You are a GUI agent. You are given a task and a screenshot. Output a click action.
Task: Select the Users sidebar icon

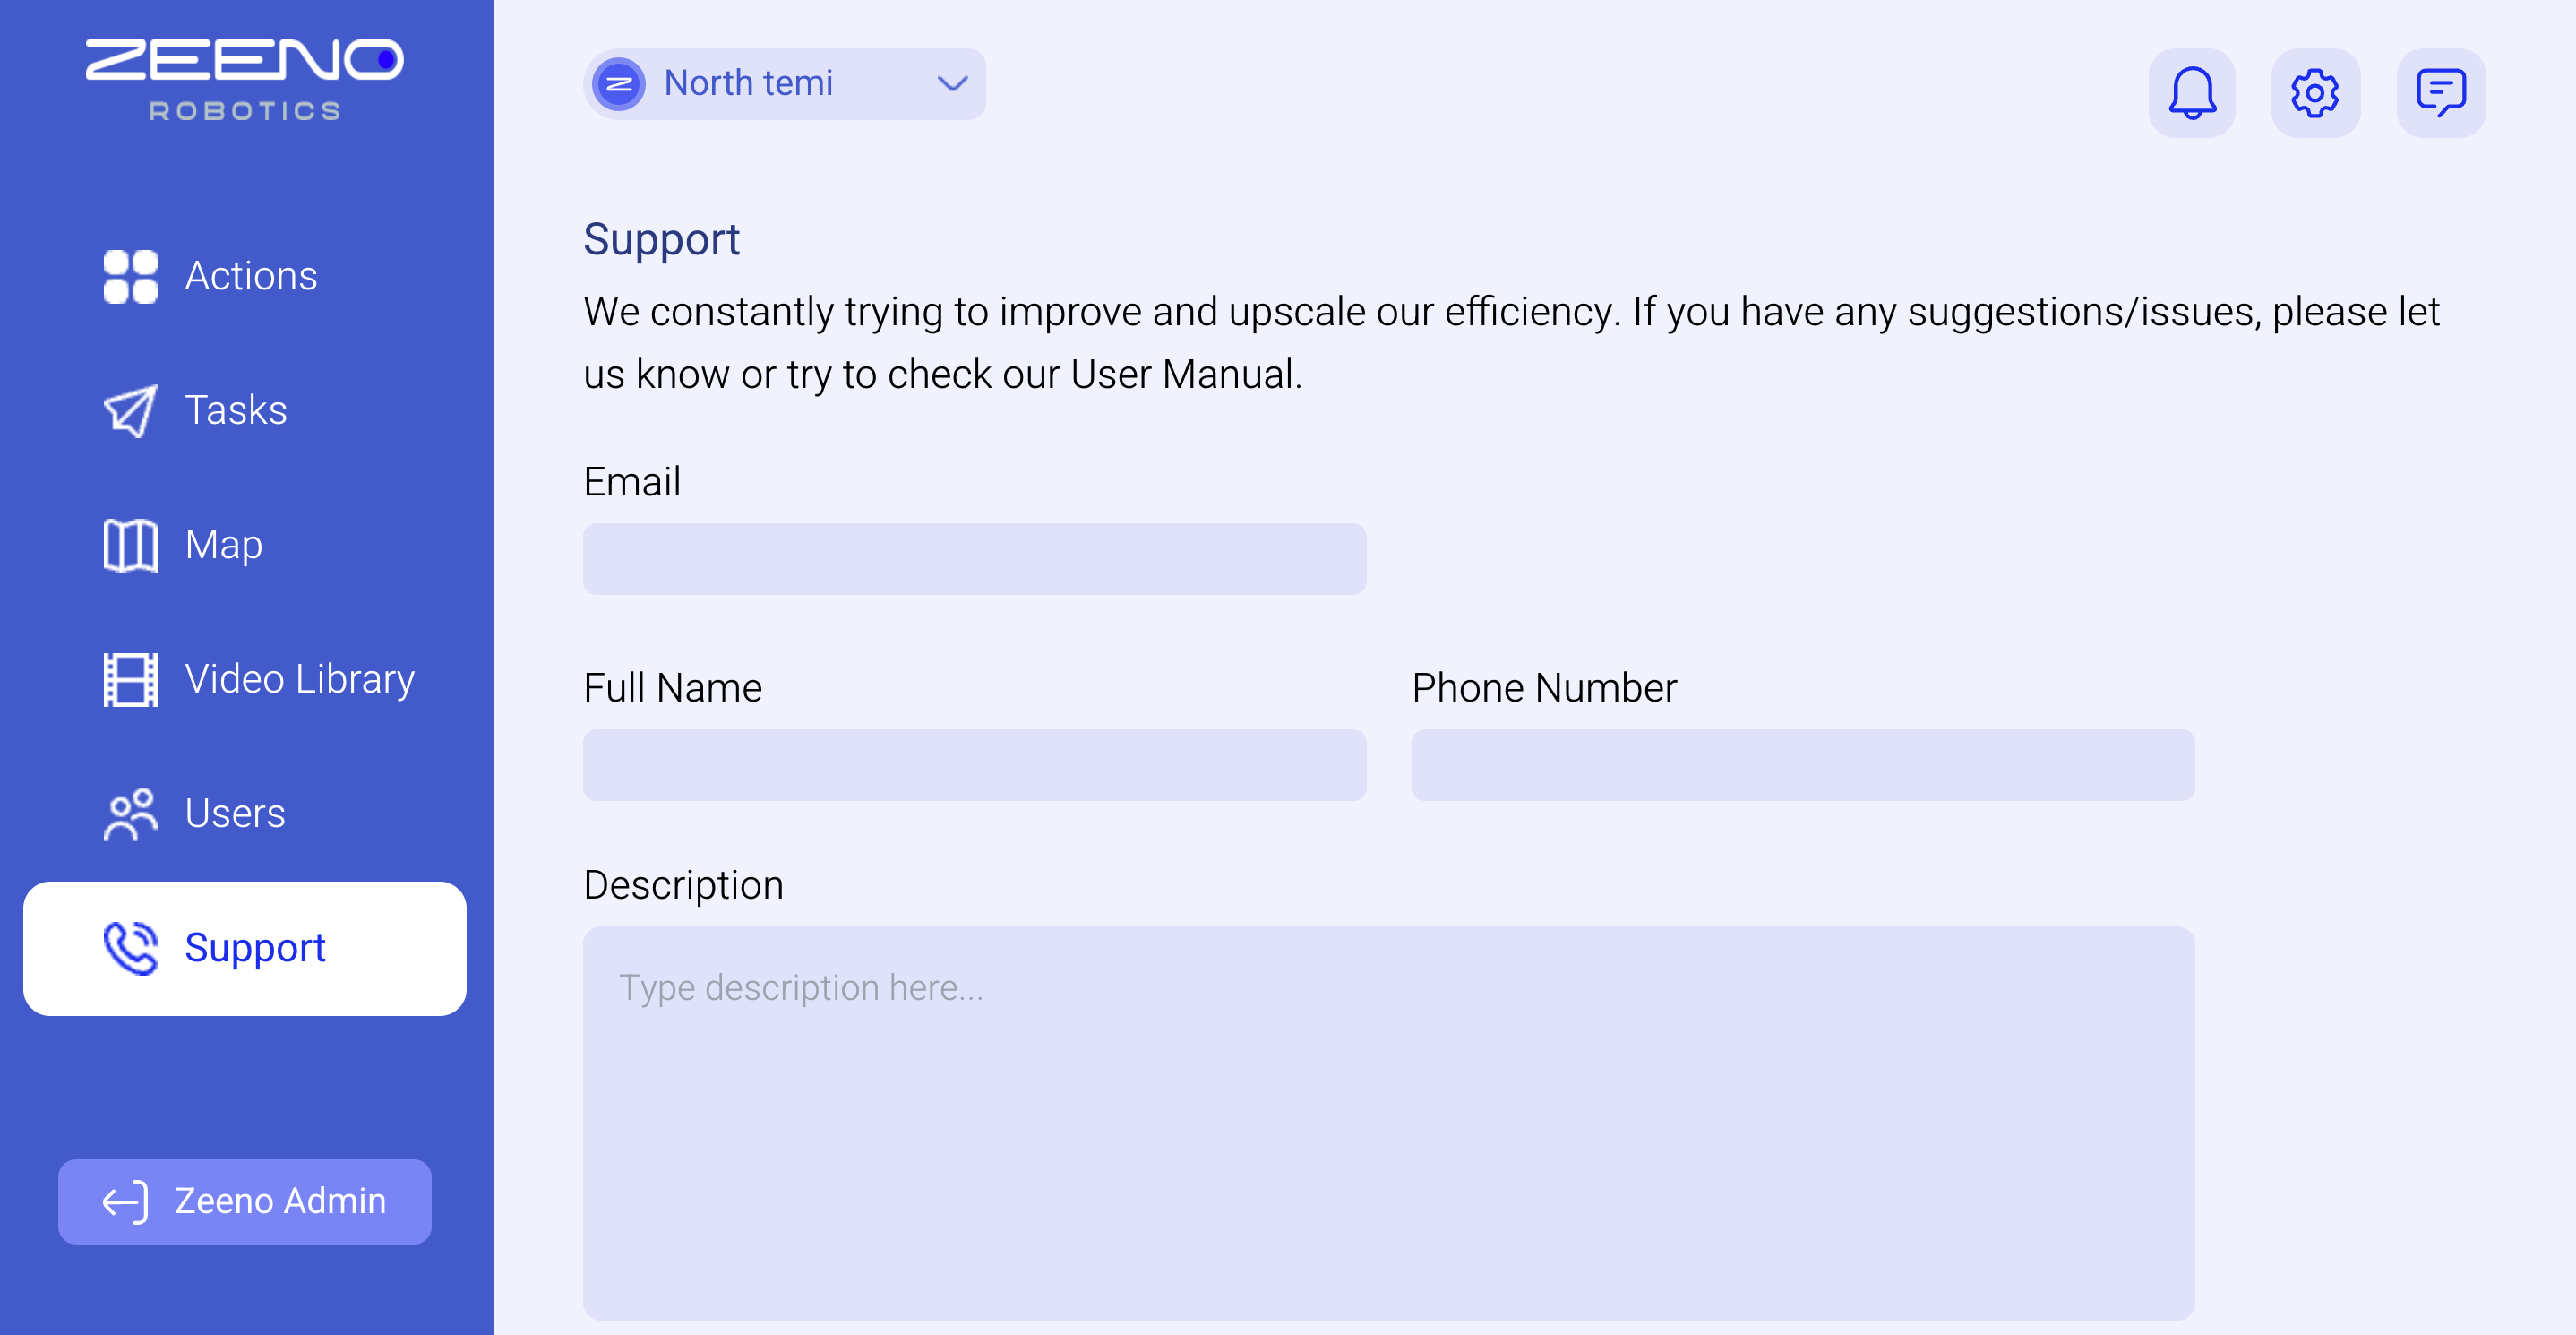click(129, 813)
